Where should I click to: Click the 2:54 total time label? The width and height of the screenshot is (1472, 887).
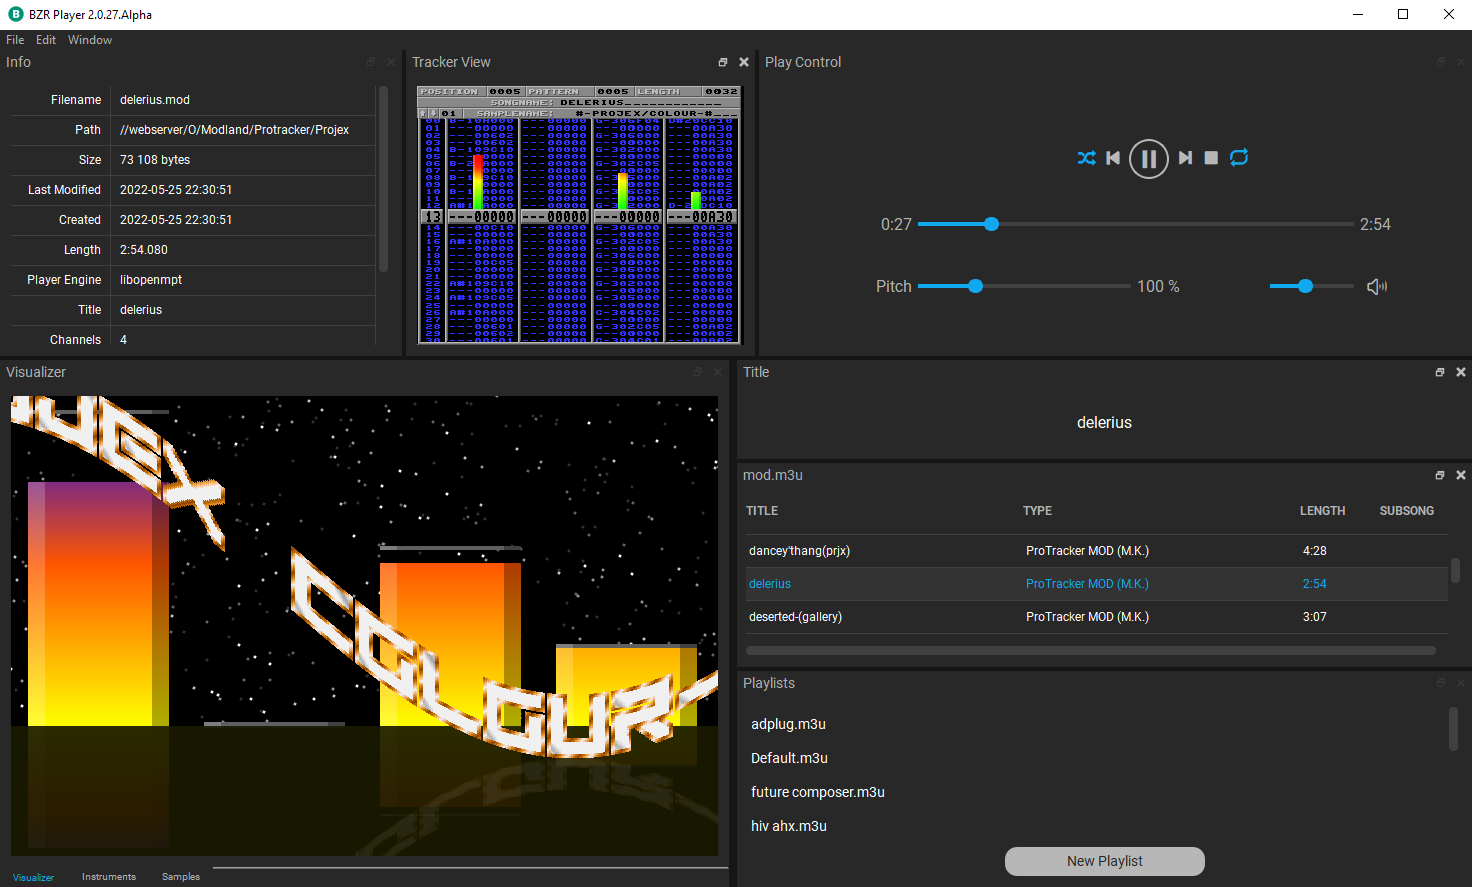(1375, 225)
